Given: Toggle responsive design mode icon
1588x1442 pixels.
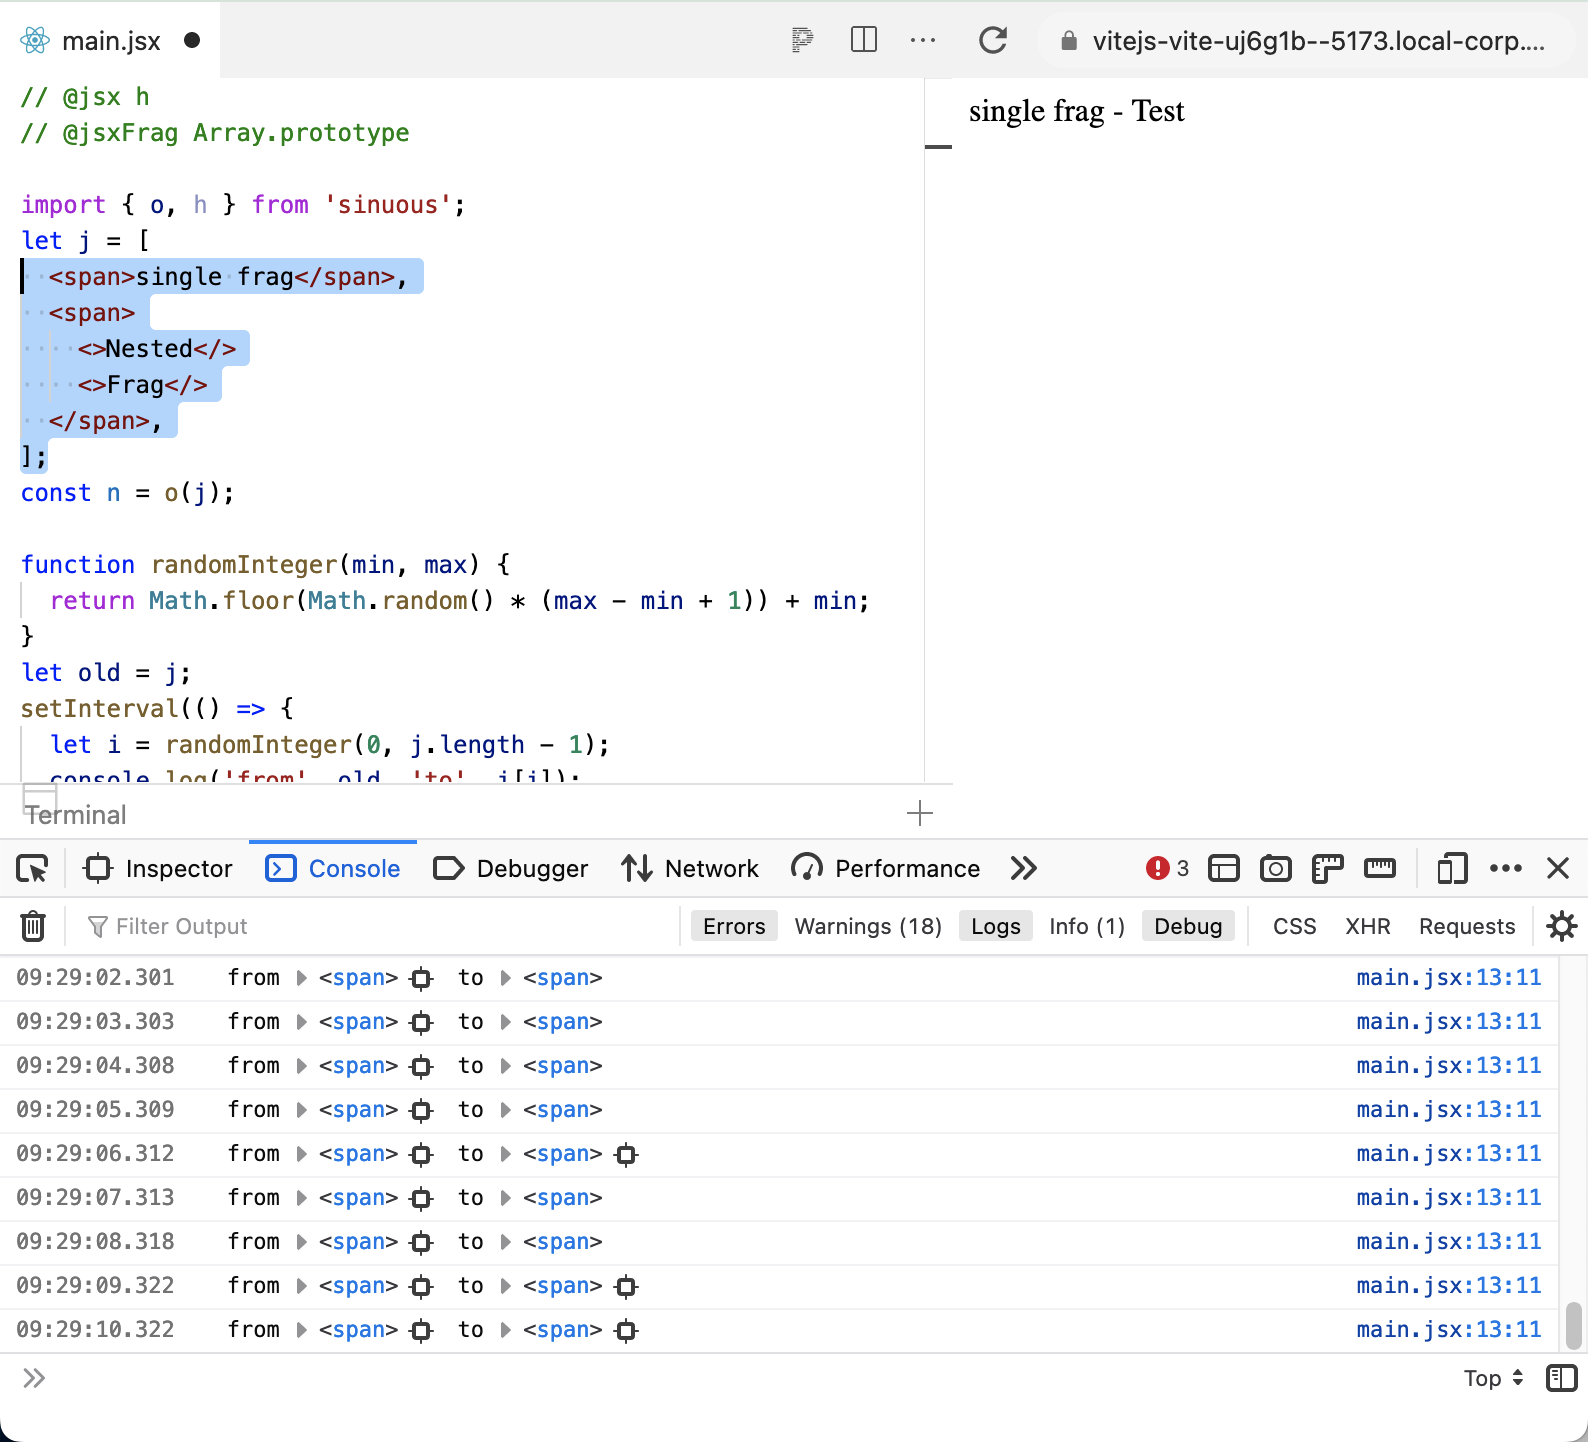Looking at the screenshot, I should tap(1452, 868).
